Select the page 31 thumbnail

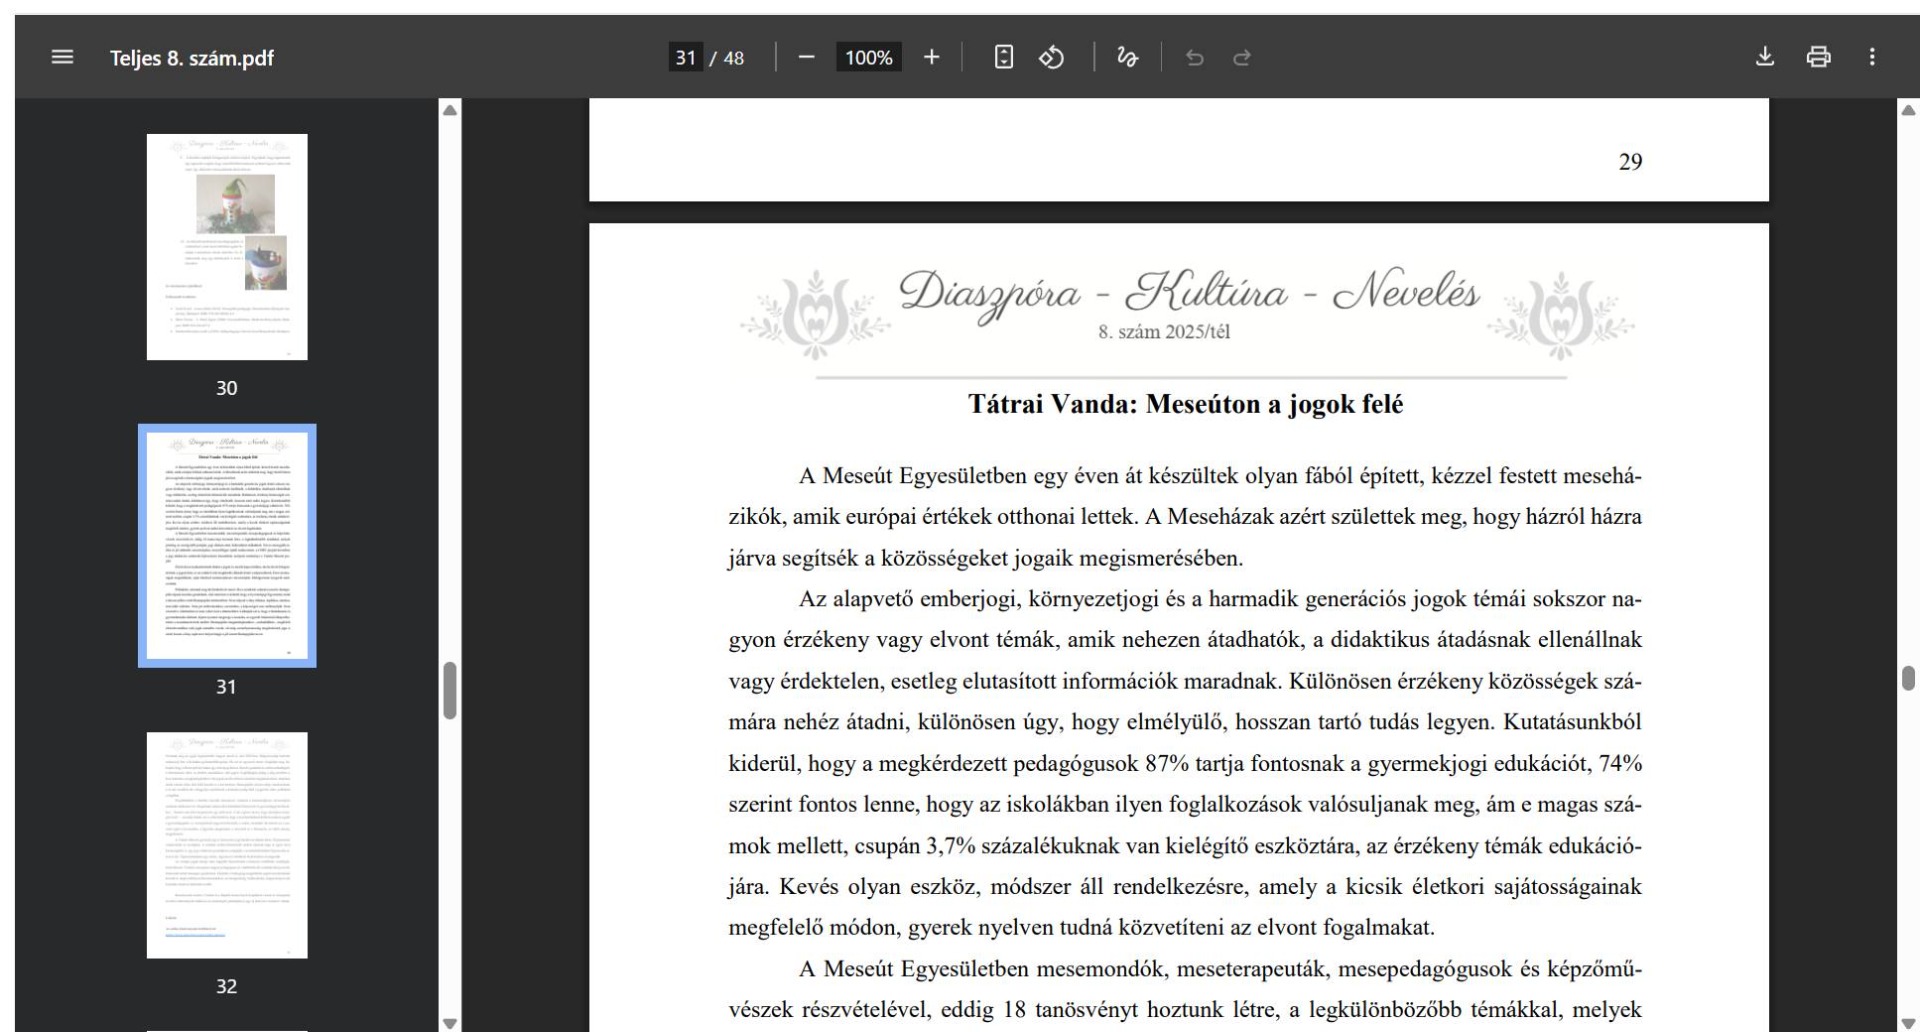(227, 545)
